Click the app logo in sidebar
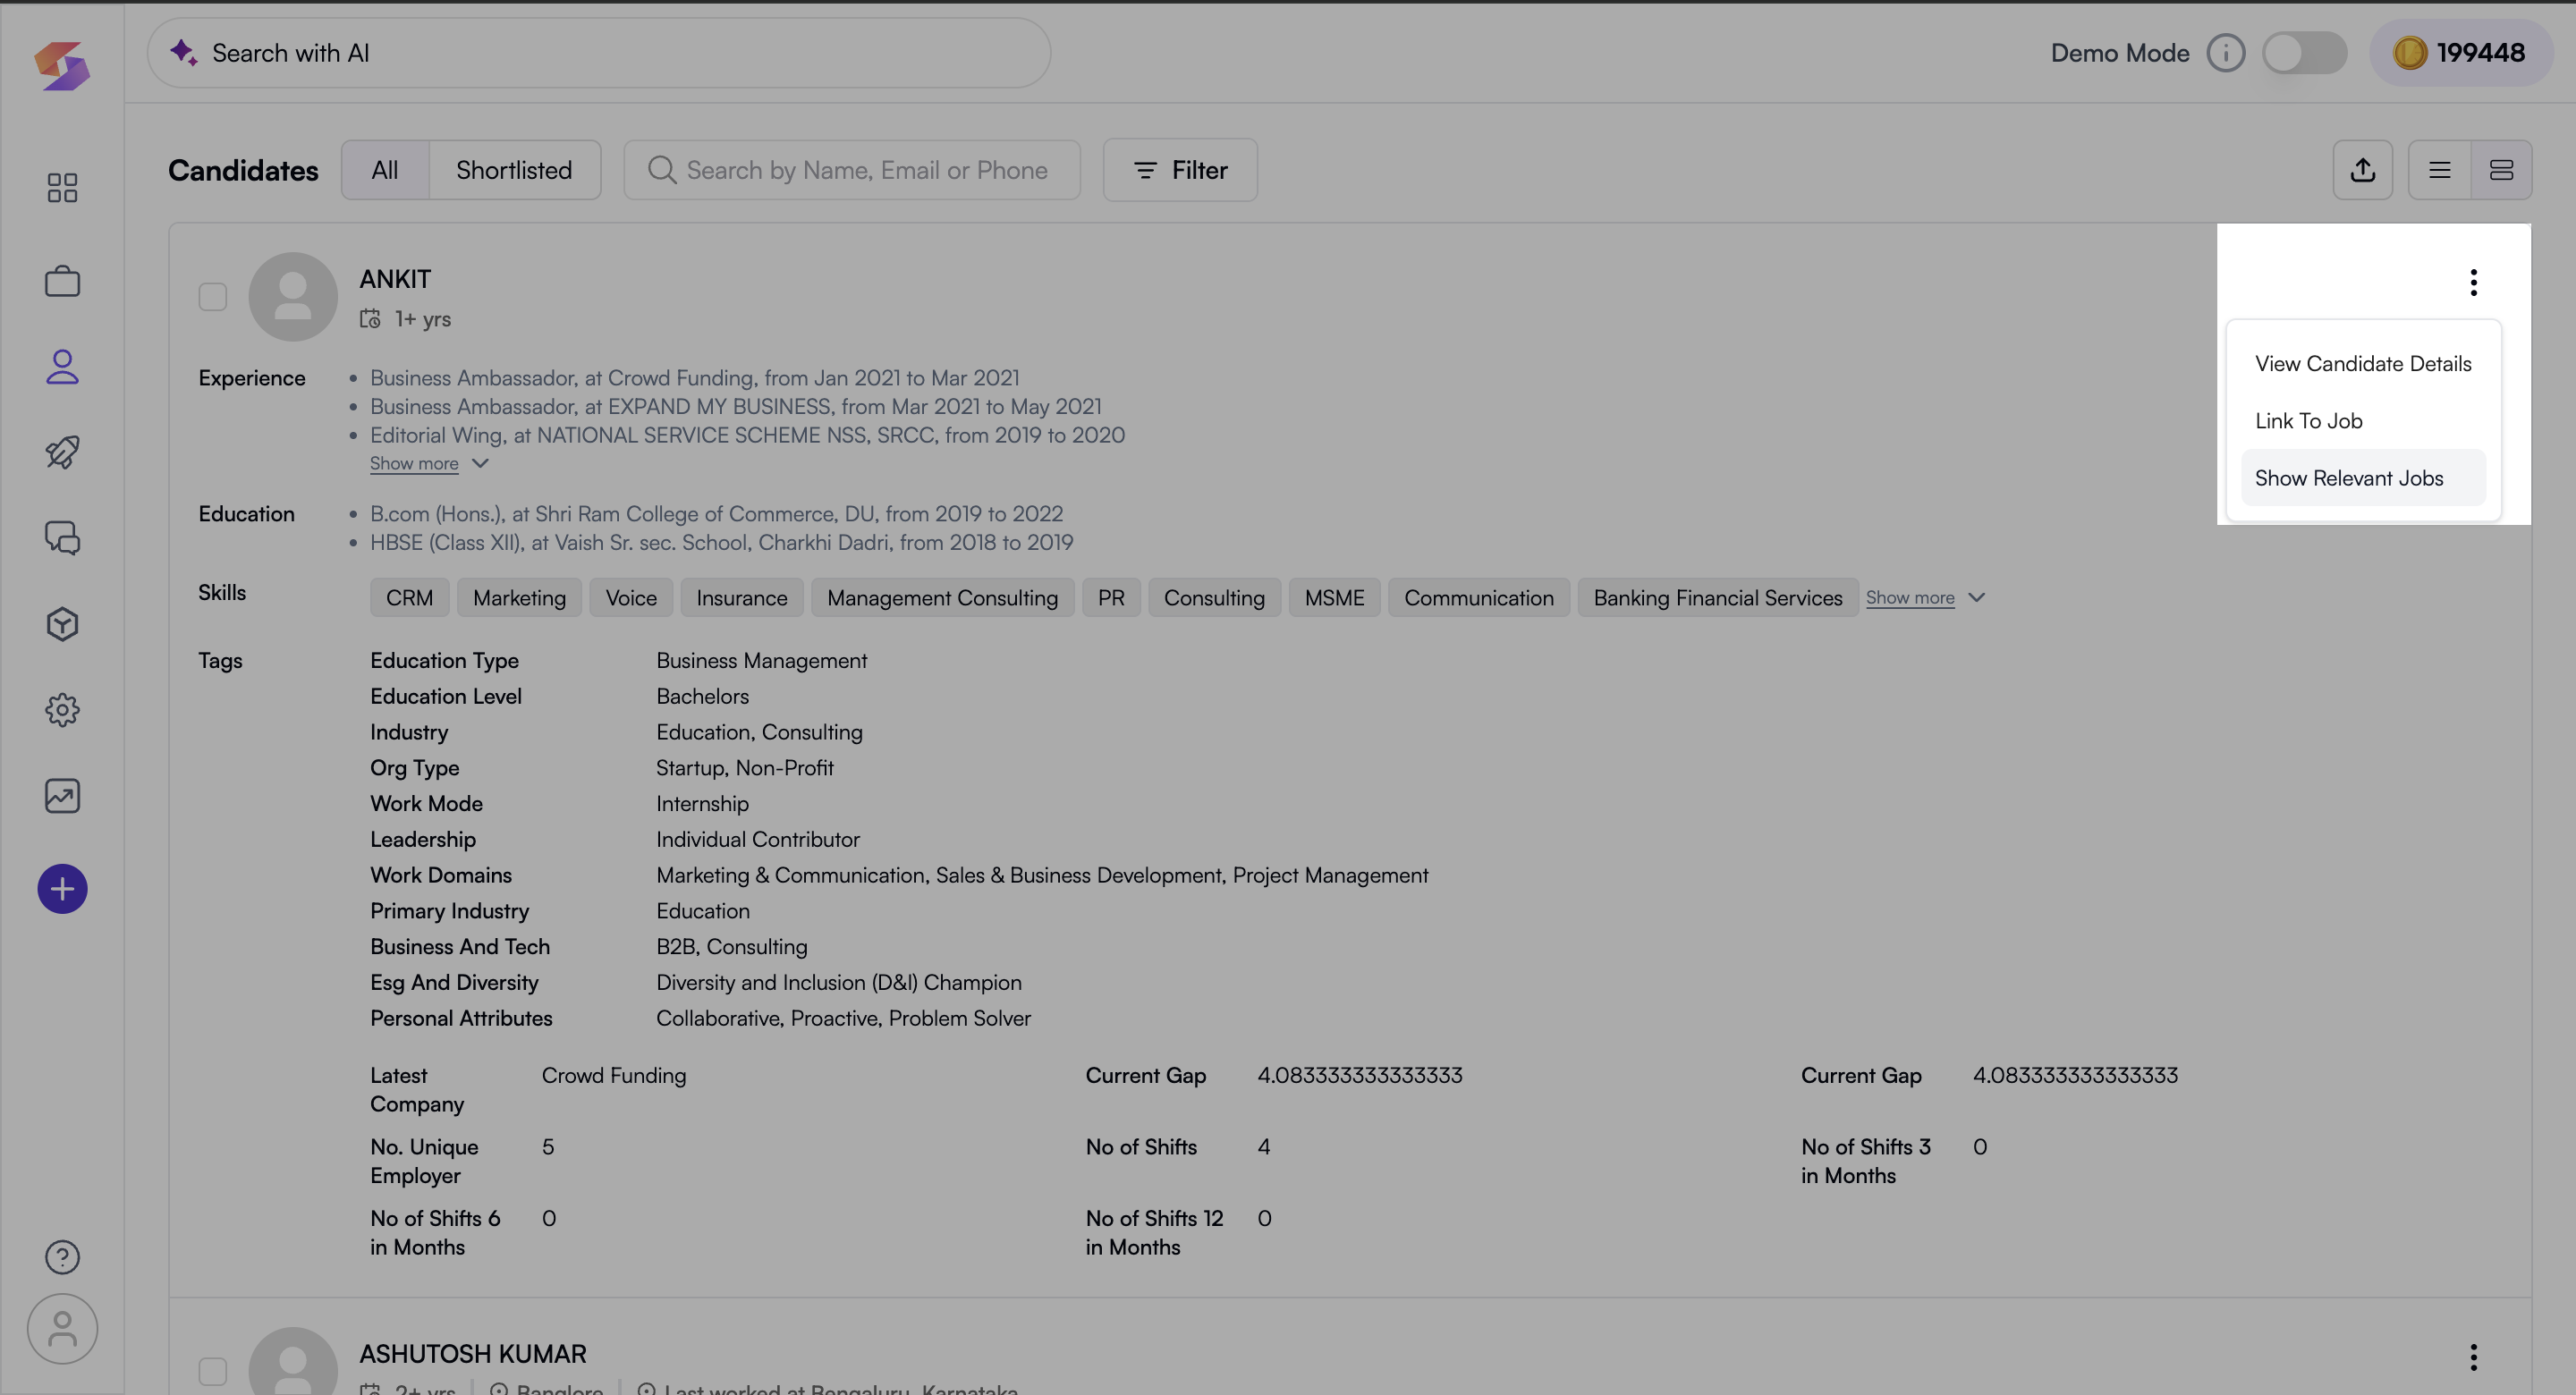2576x1395 pixels. pyautogui.click(x=62, y=66)
